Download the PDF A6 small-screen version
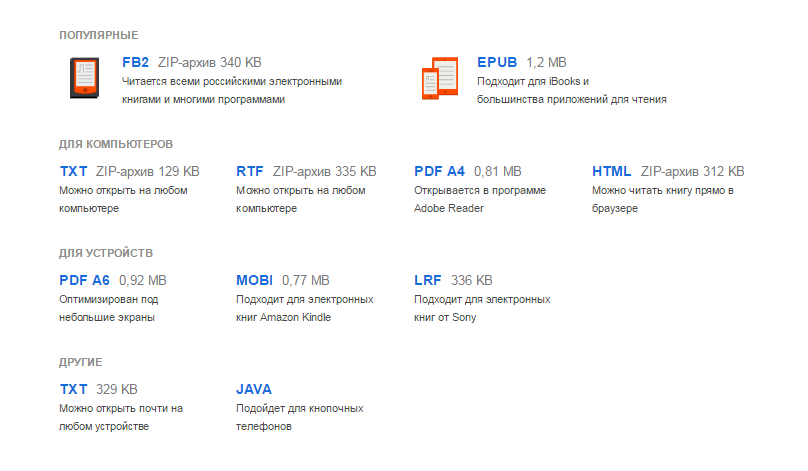Screen dimensions: 808x471 [85, 280]
